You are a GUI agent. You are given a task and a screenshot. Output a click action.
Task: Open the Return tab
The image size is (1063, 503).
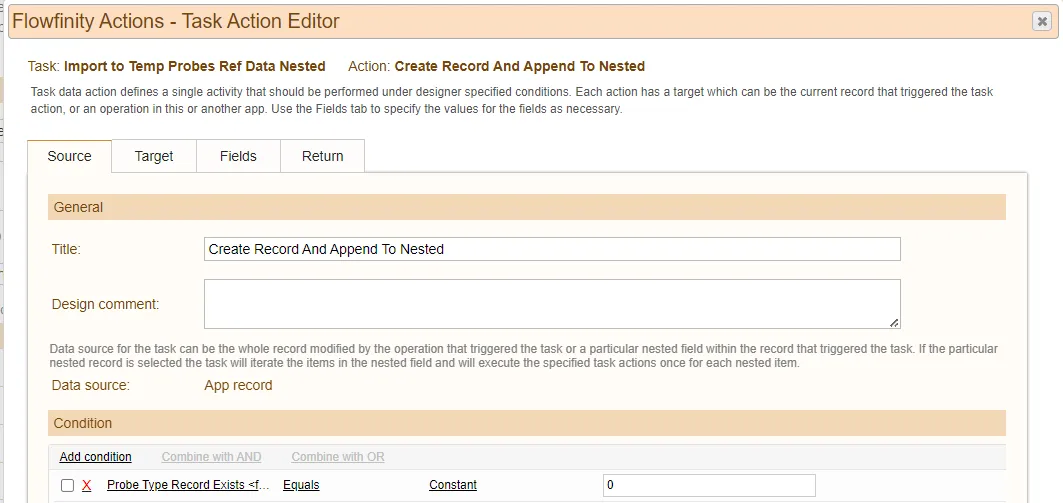[323, 156]
